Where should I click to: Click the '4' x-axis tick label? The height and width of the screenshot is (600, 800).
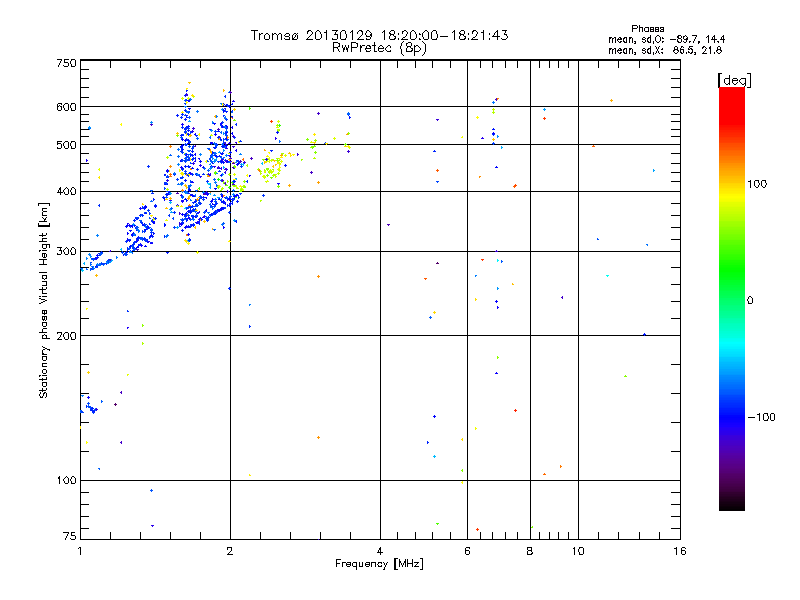(380, 551)
